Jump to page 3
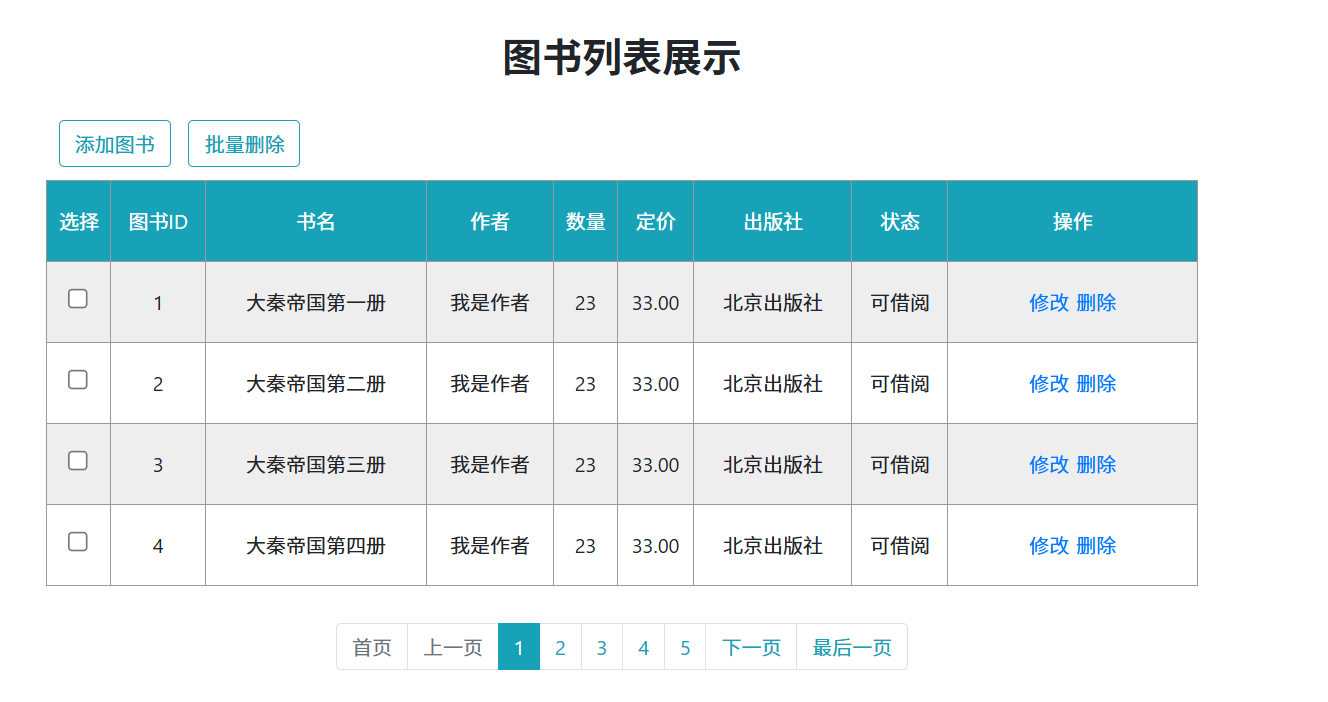Screen dimensions: 1328x702 point(602,647)
